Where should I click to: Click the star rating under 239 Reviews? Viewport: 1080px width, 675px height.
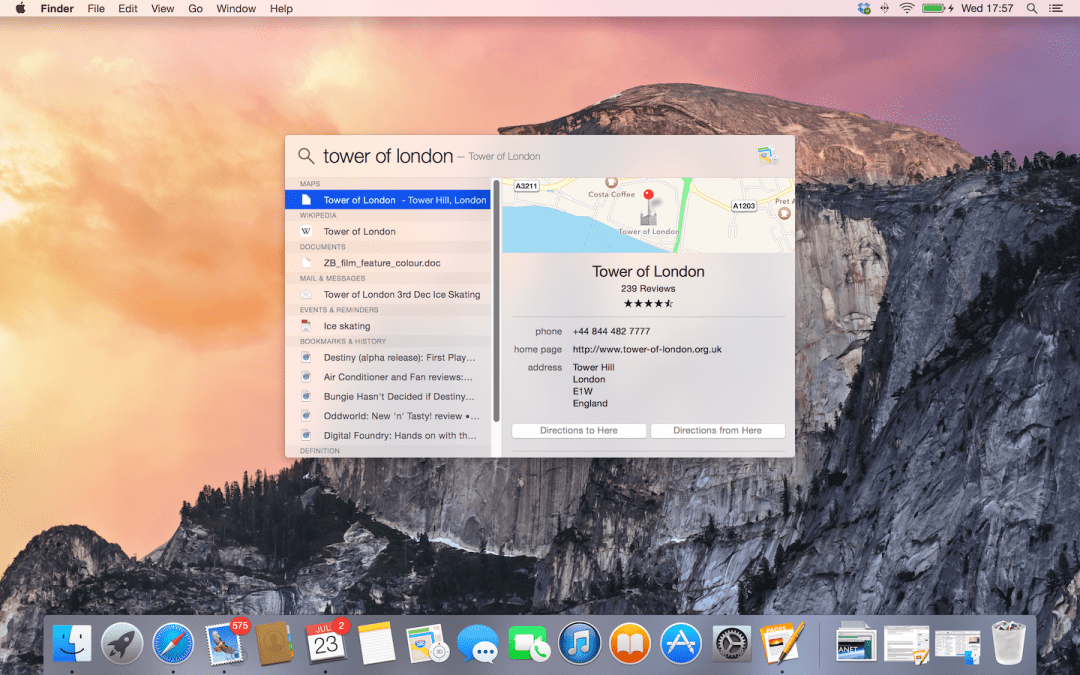[x=648, y=303]
